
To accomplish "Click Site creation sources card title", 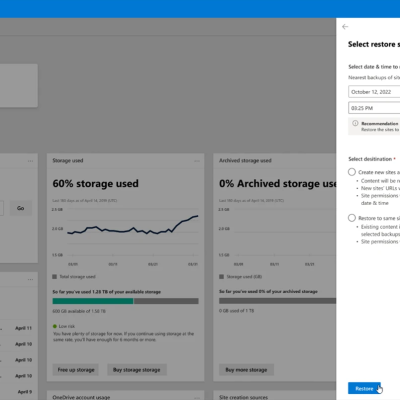I will point(243,397).
